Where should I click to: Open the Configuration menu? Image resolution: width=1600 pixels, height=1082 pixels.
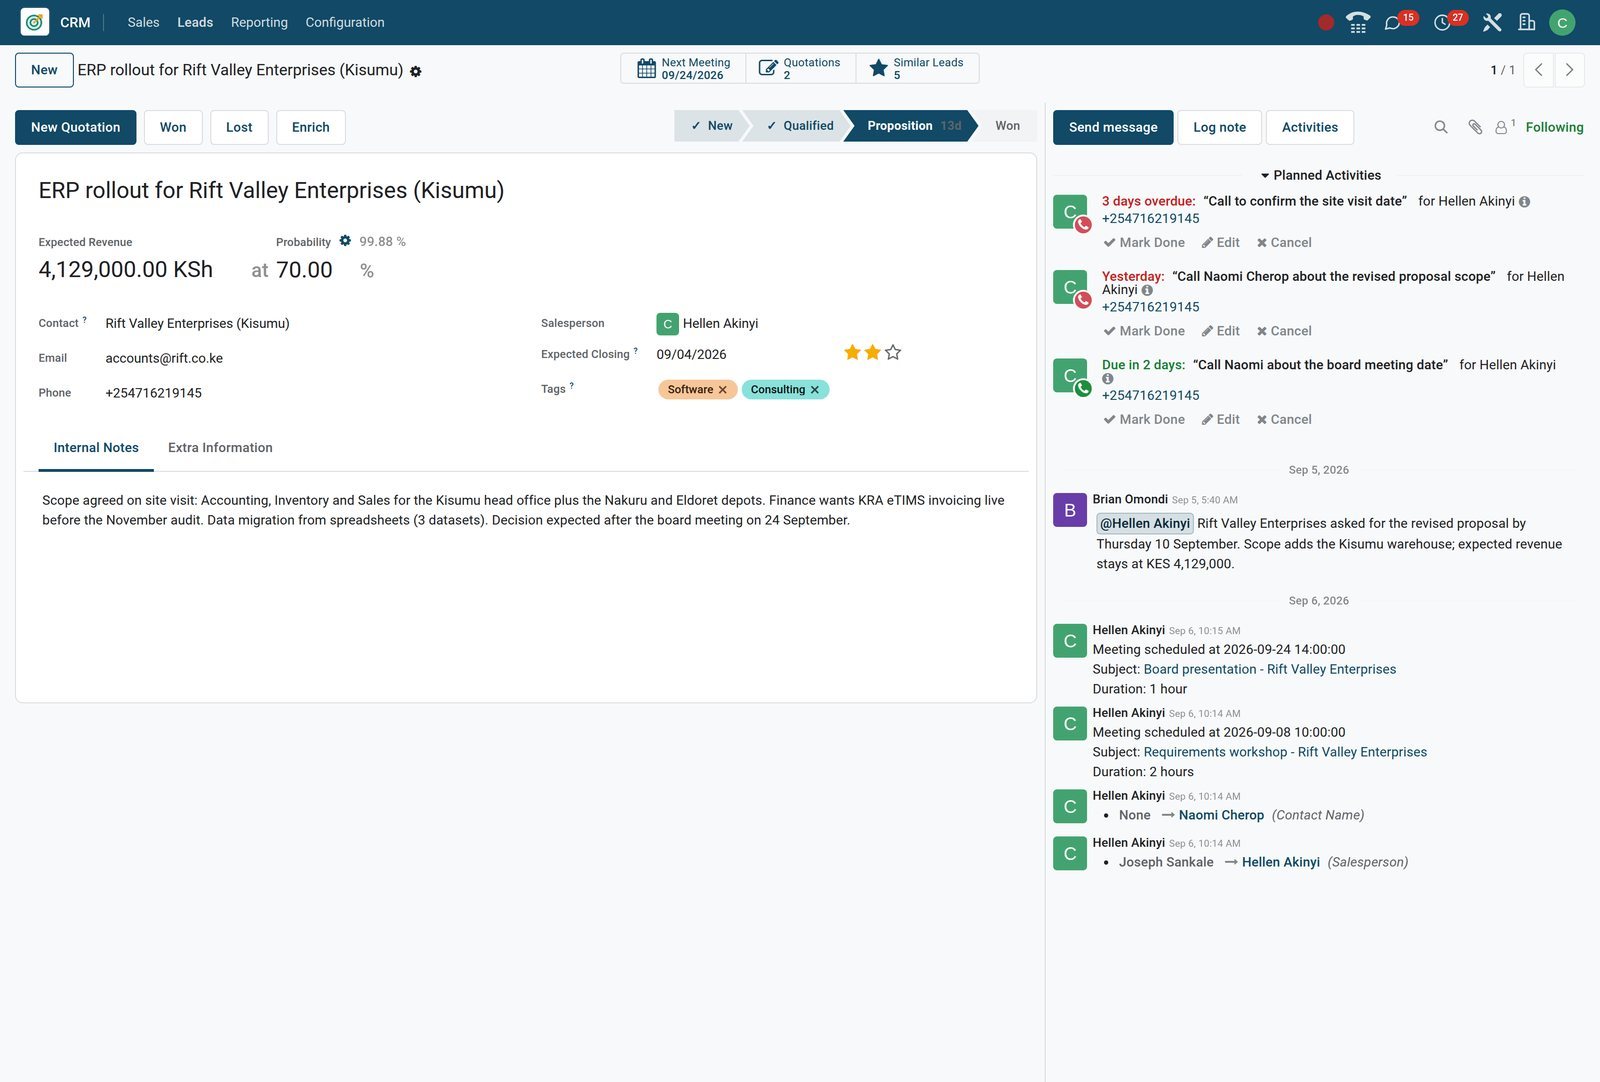(x=345, y=22)
